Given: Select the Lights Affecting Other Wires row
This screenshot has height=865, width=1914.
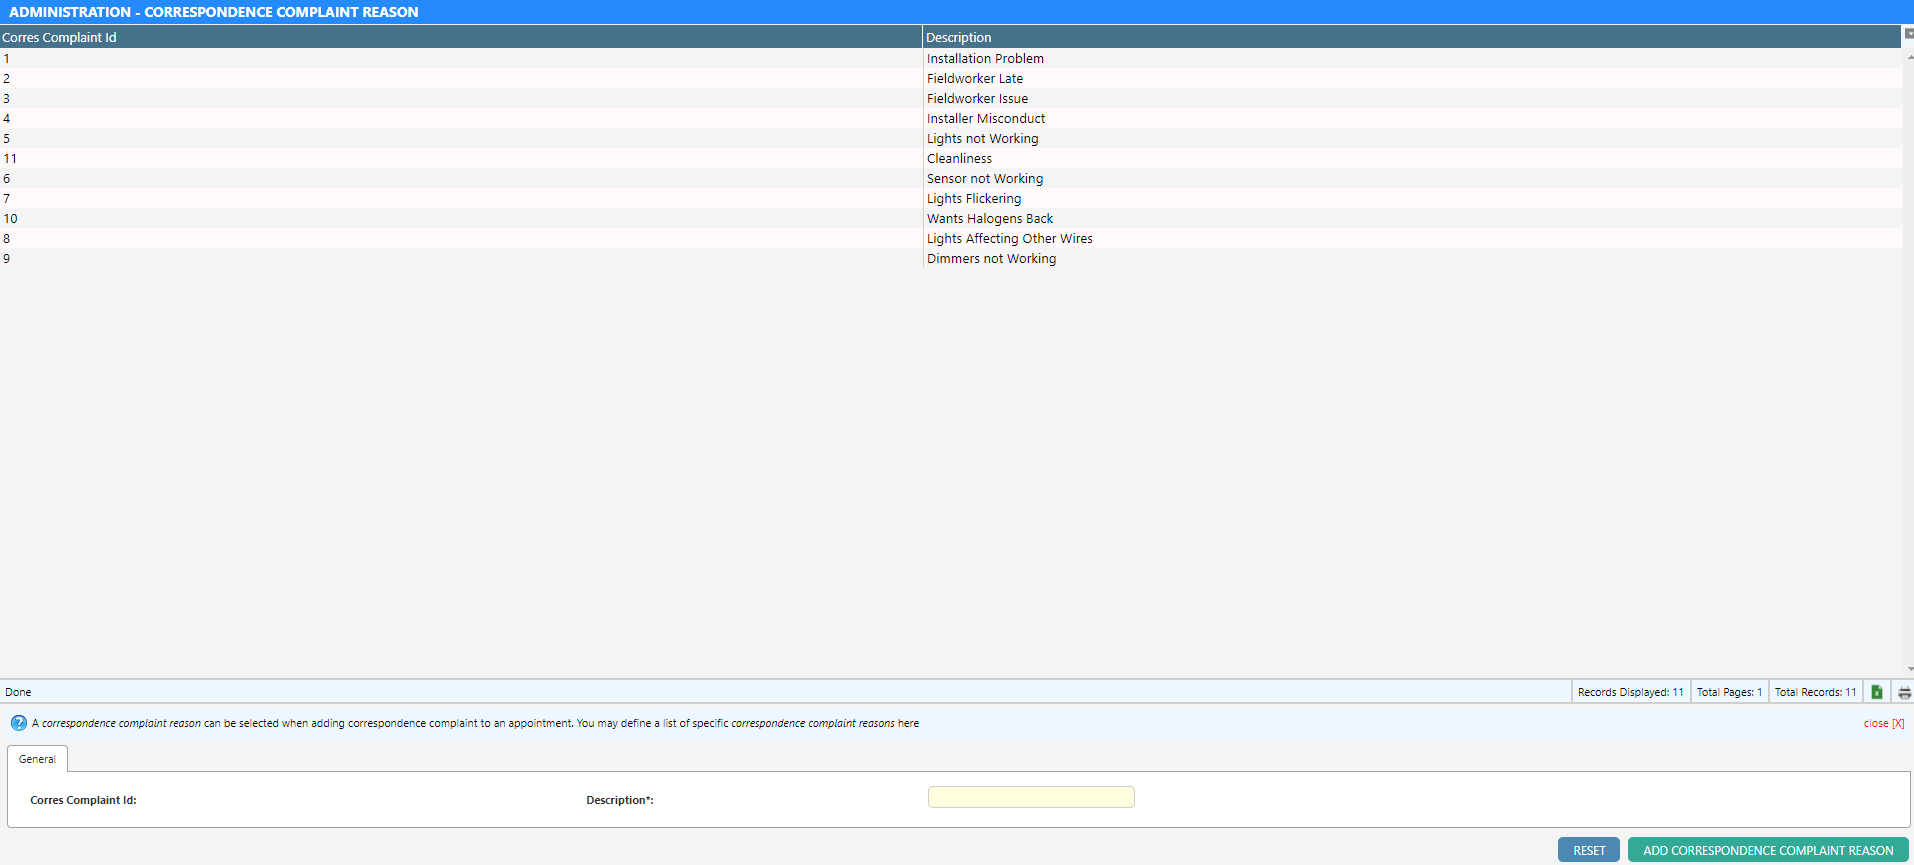Looking at the screenshot, I should click(1009, 238).
